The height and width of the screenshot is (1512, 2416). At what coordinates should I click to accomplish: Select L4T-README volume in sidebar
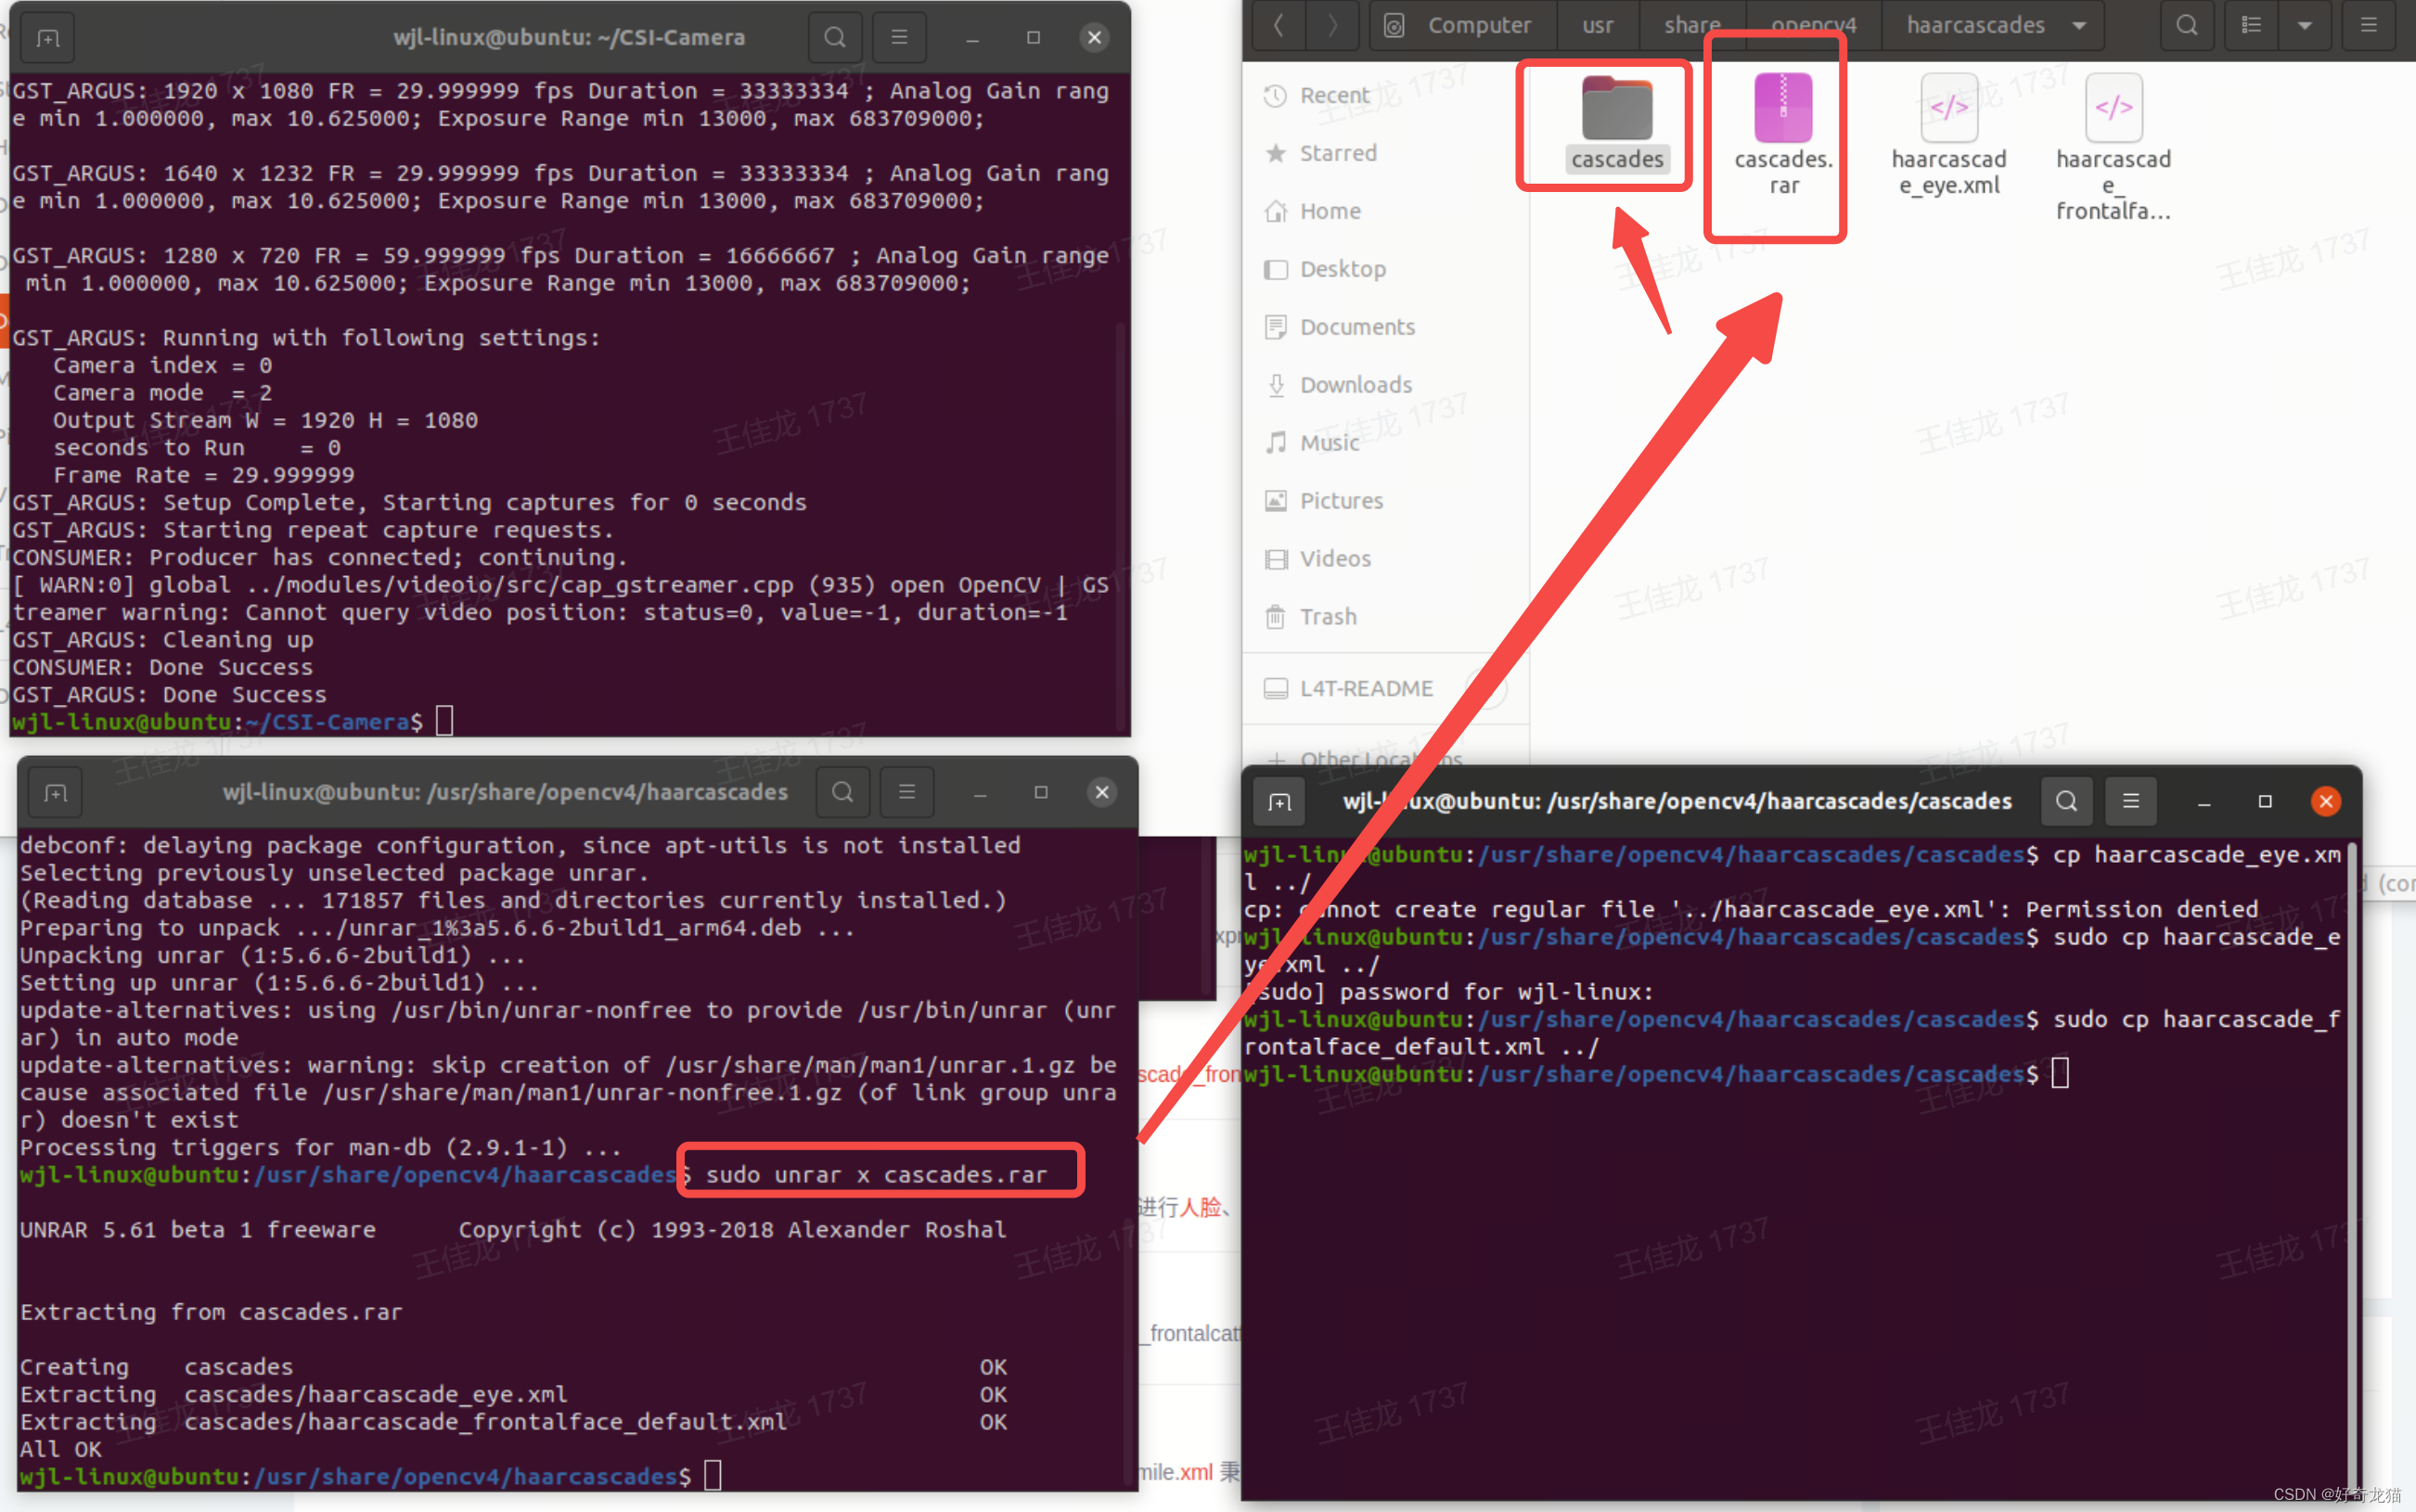(1365, 688)
